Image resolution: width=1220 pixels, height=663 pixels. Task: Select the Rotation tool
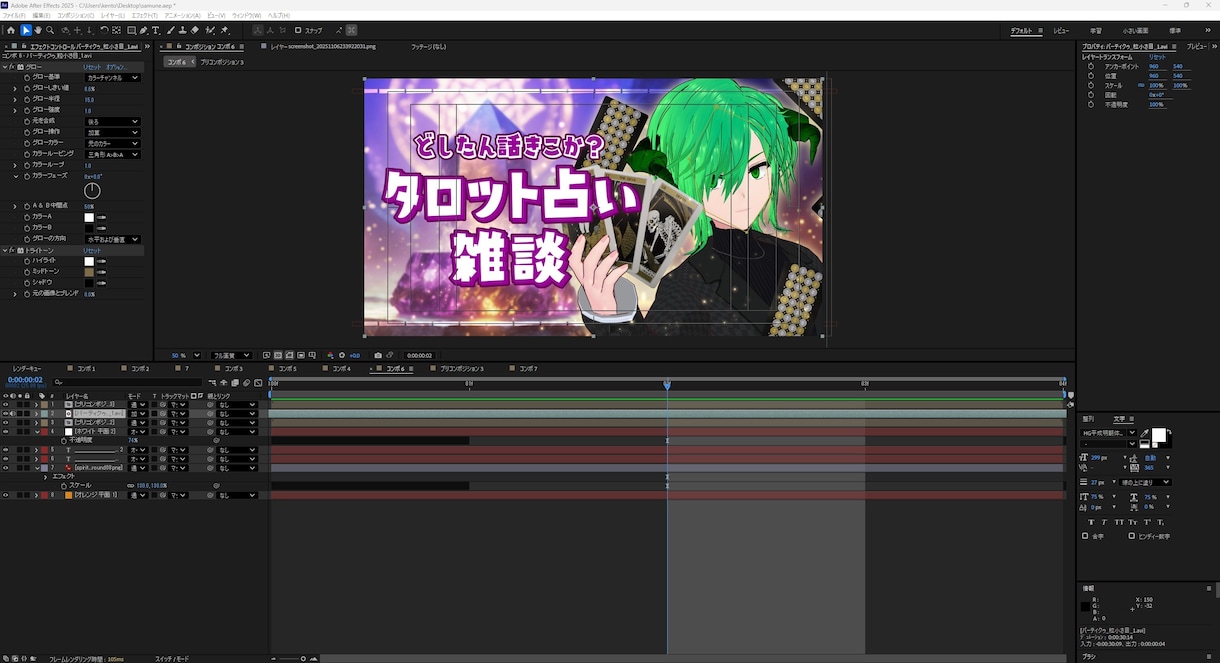(104, 30)
